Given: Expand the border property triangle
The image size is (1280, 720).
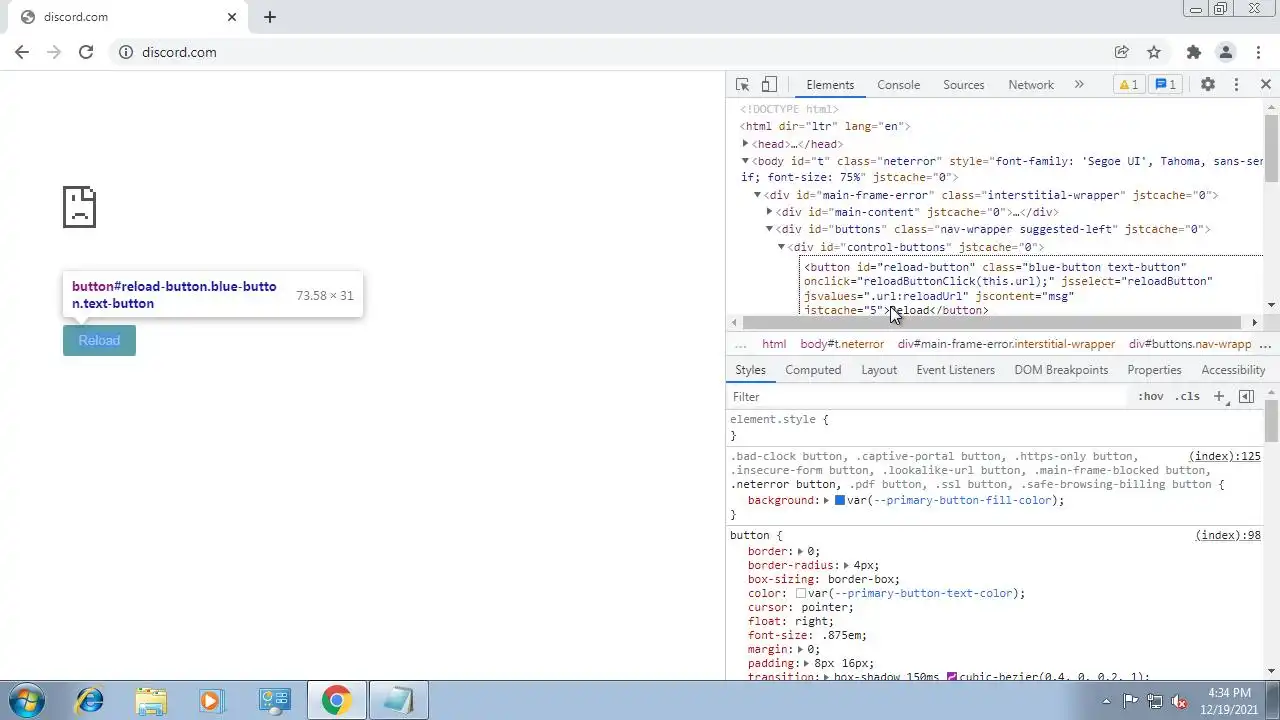Looking at the screenshot, I should (801, 551).
